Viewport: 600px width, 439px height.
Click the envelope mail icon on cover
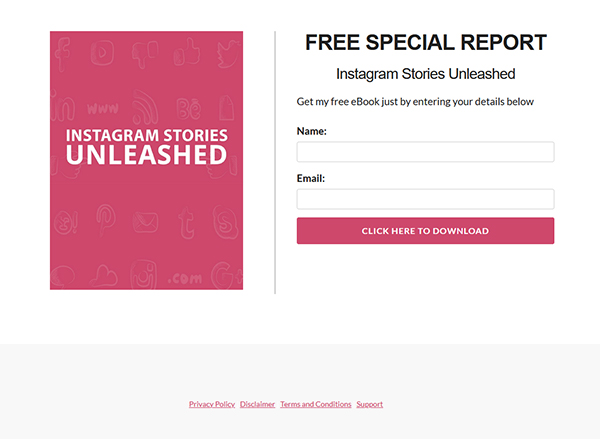pyautogui.click(x=145, y=222)
